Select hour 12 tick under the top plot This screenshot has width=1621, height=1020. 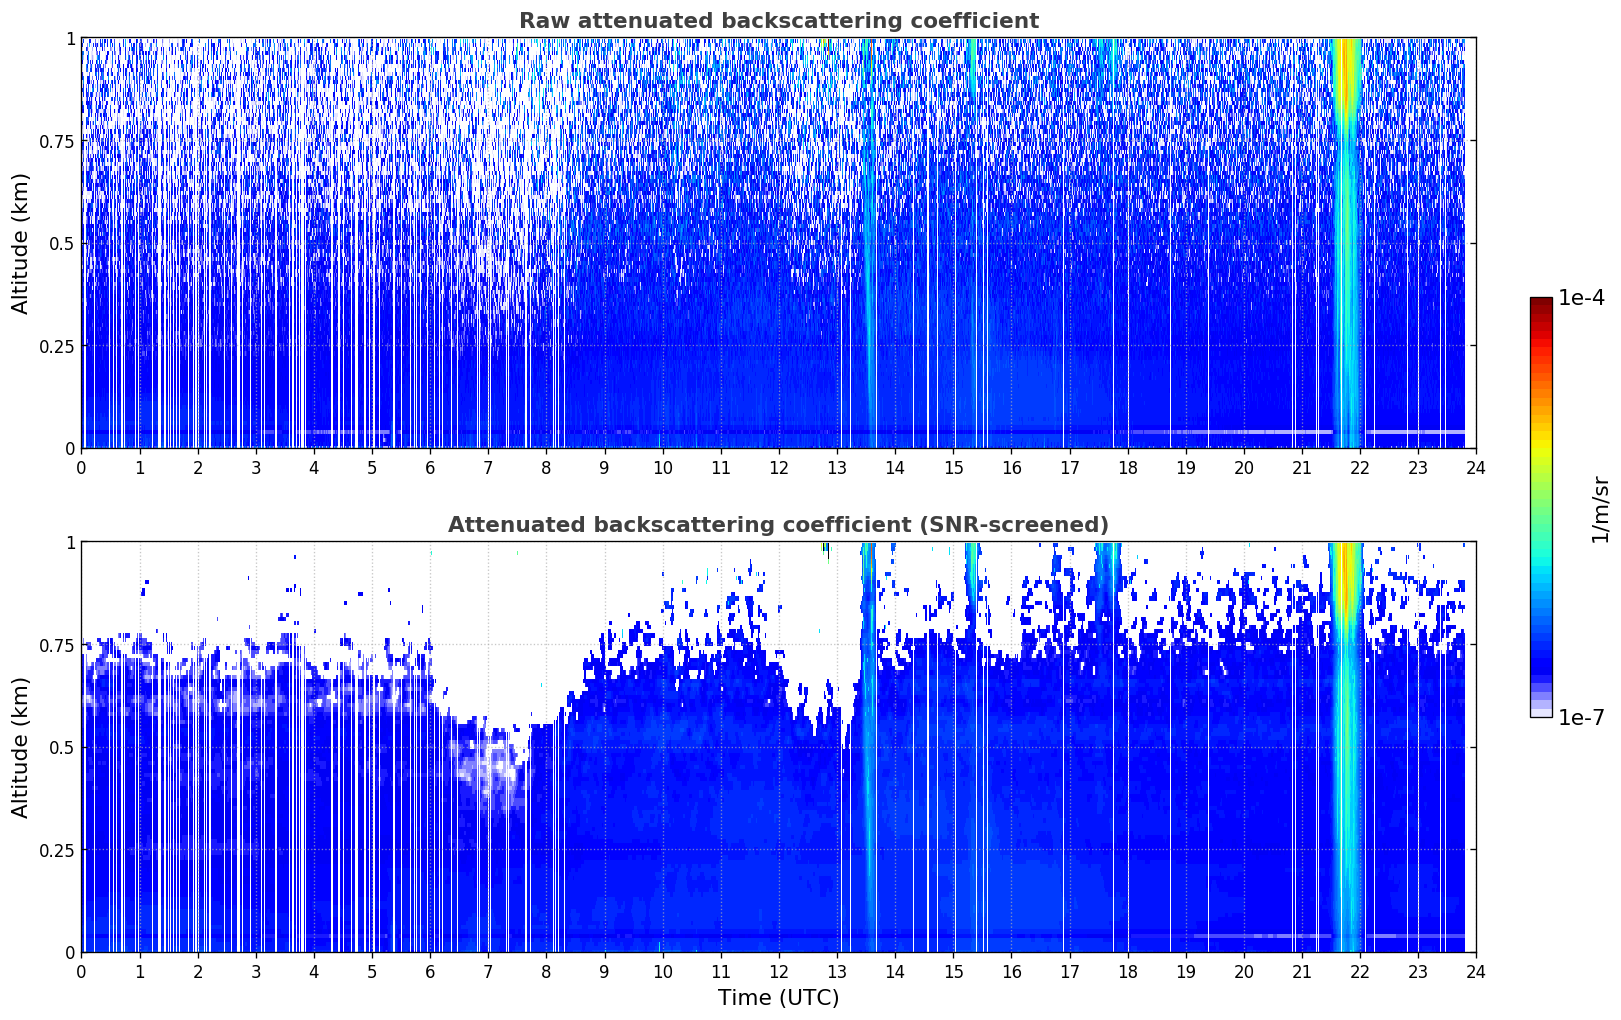click(x=778, y=467)
